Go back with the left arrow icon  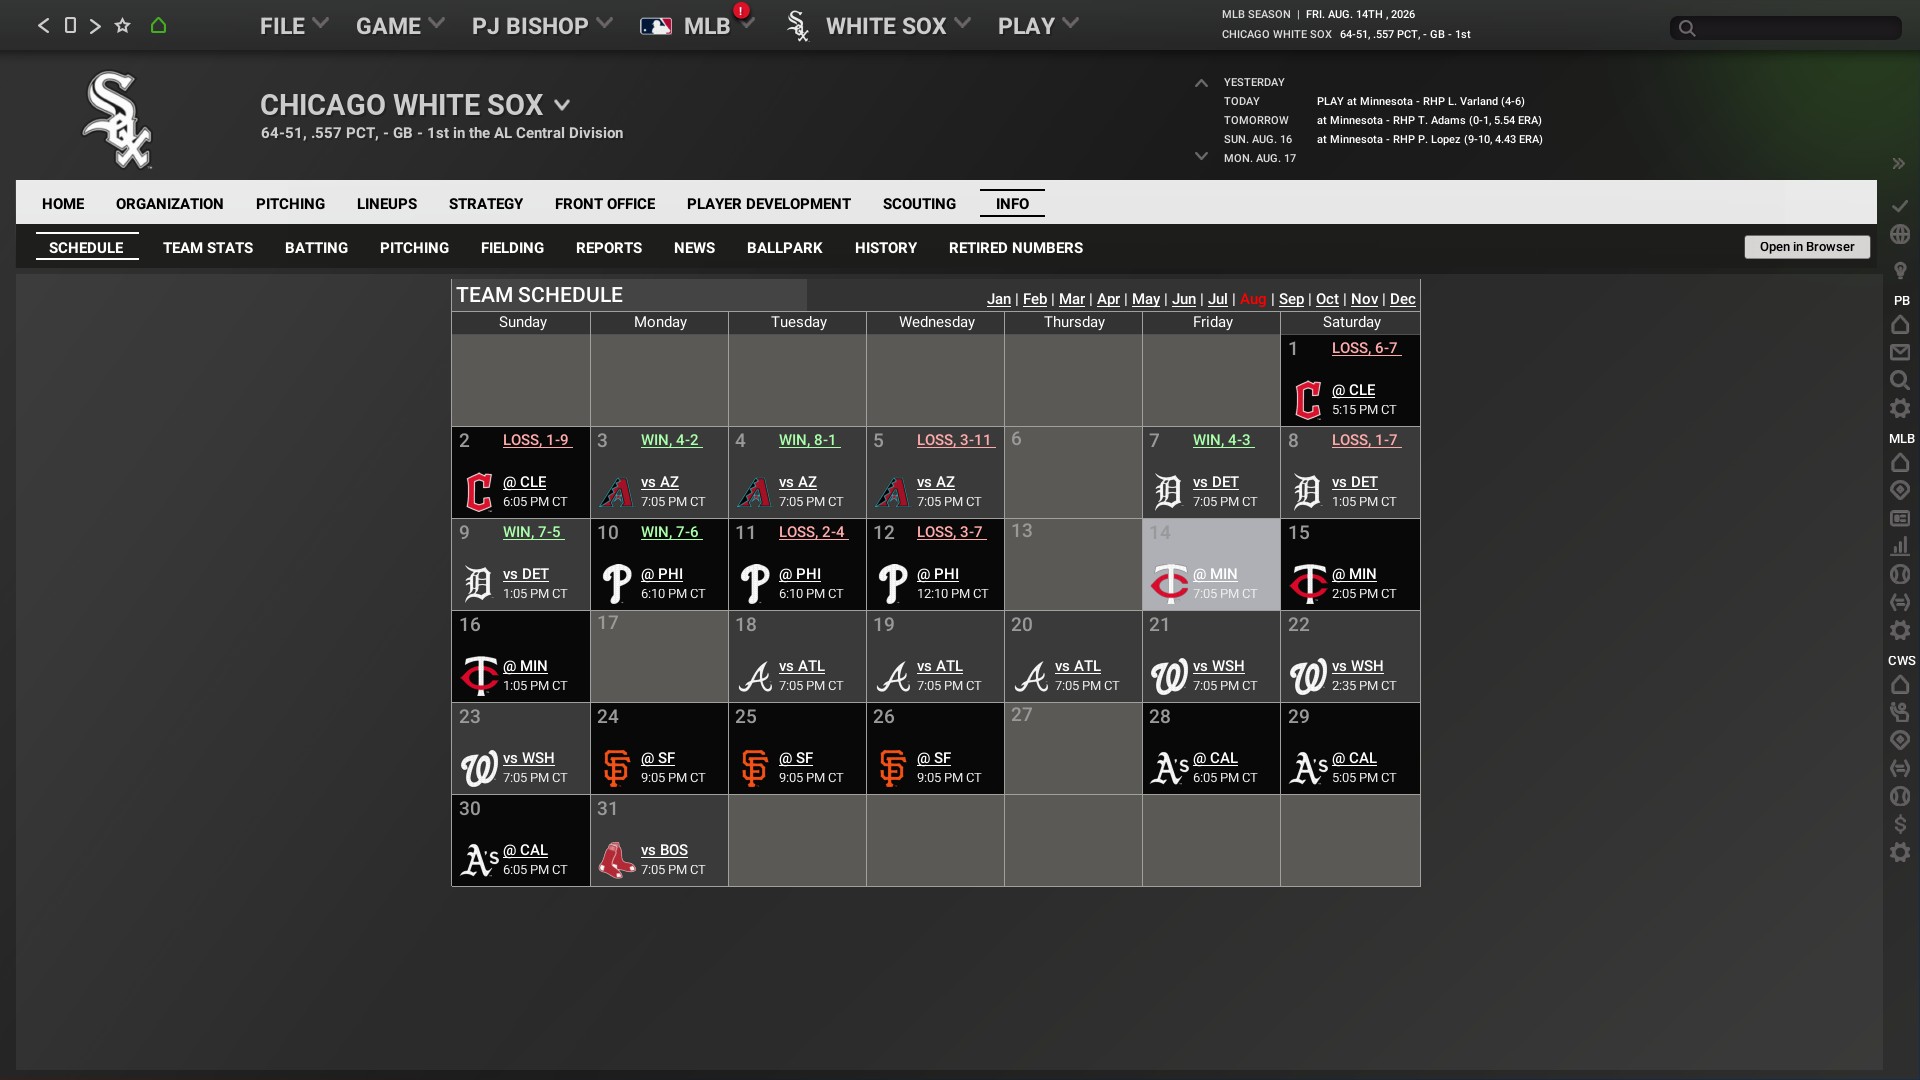(43, 26)
